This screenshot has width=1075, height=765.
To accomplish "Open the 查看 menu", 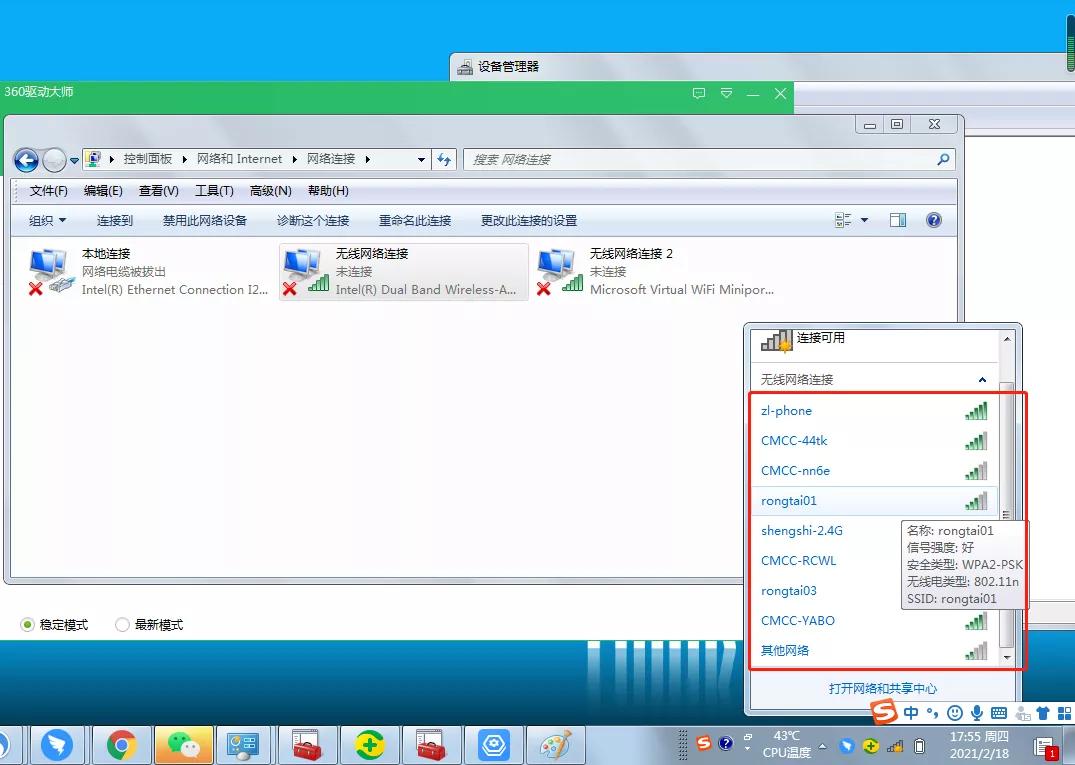I will tap(160, 190).
